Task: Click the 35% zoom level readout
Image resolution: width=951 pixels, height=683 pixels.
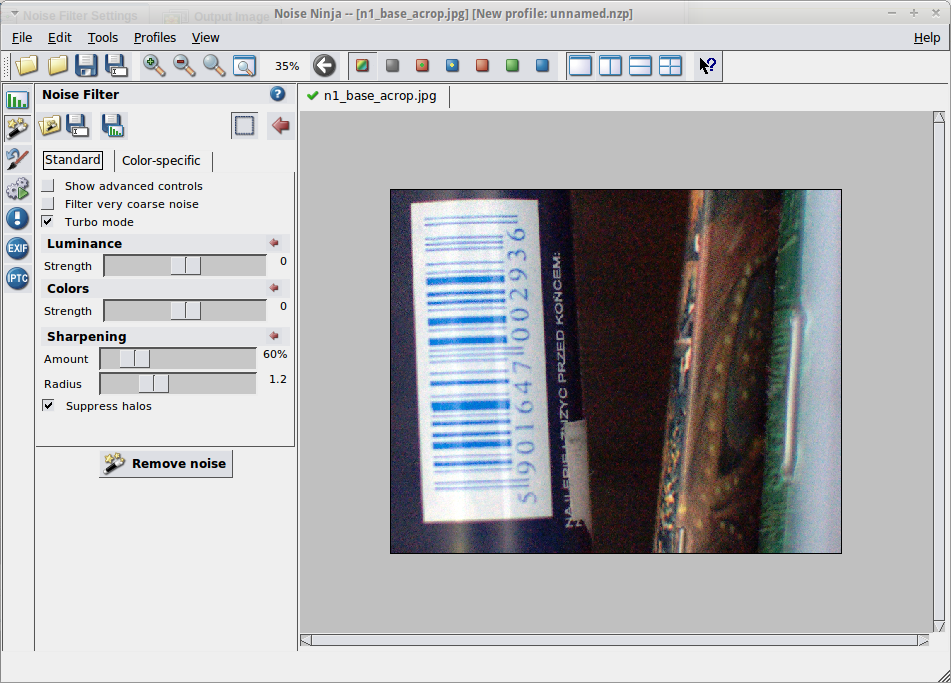Action: (287, 66)
